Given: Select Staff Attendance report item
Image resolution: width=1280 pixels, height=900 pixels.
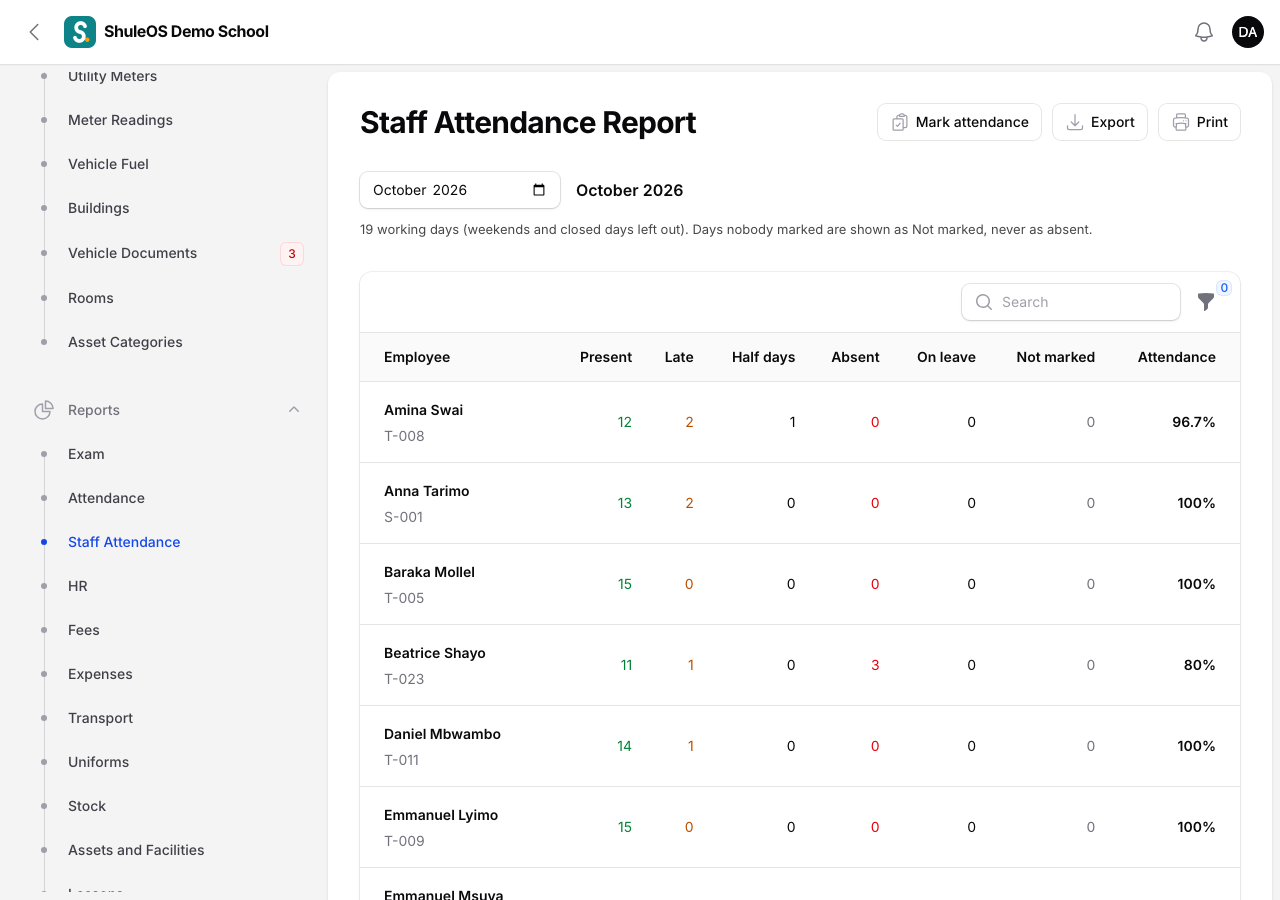Looking at the screenshot, I should pyautogui.click(x=124, y=542).
